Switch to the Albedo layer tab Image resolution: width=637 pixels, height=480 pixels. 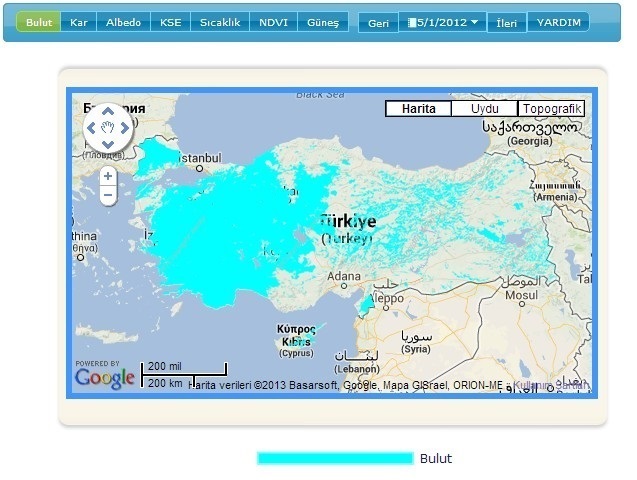[x=123, y=22]
